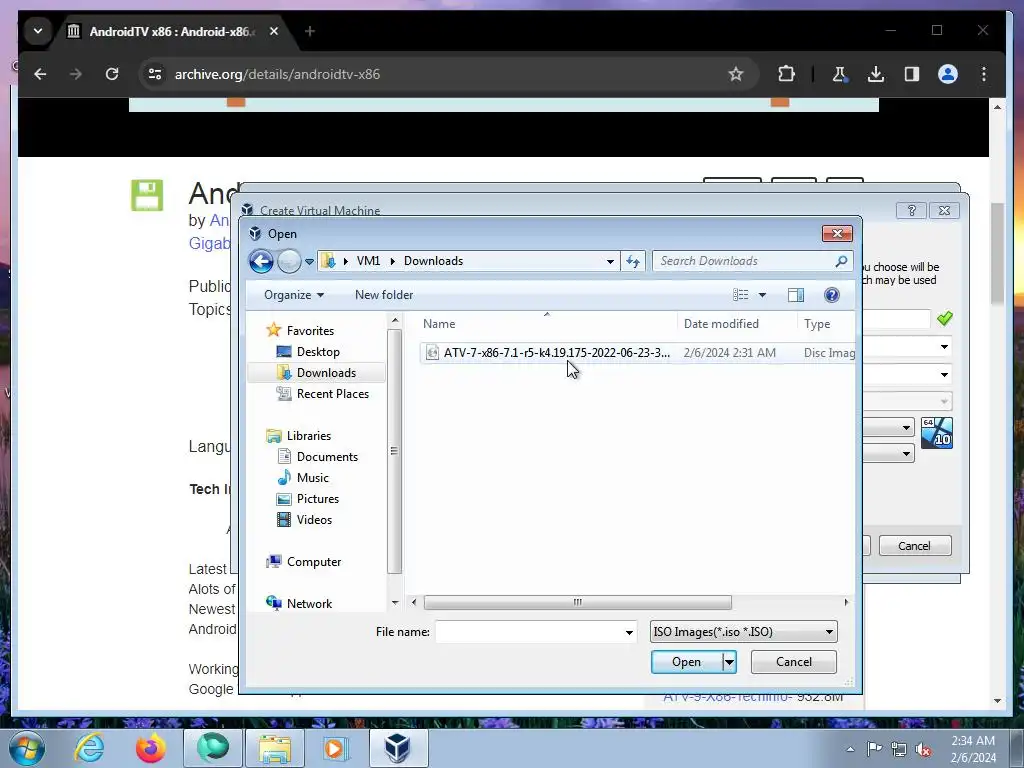Open the Organize menu
This screenshot has height=768, width=1024.
[x=293, y=295]
